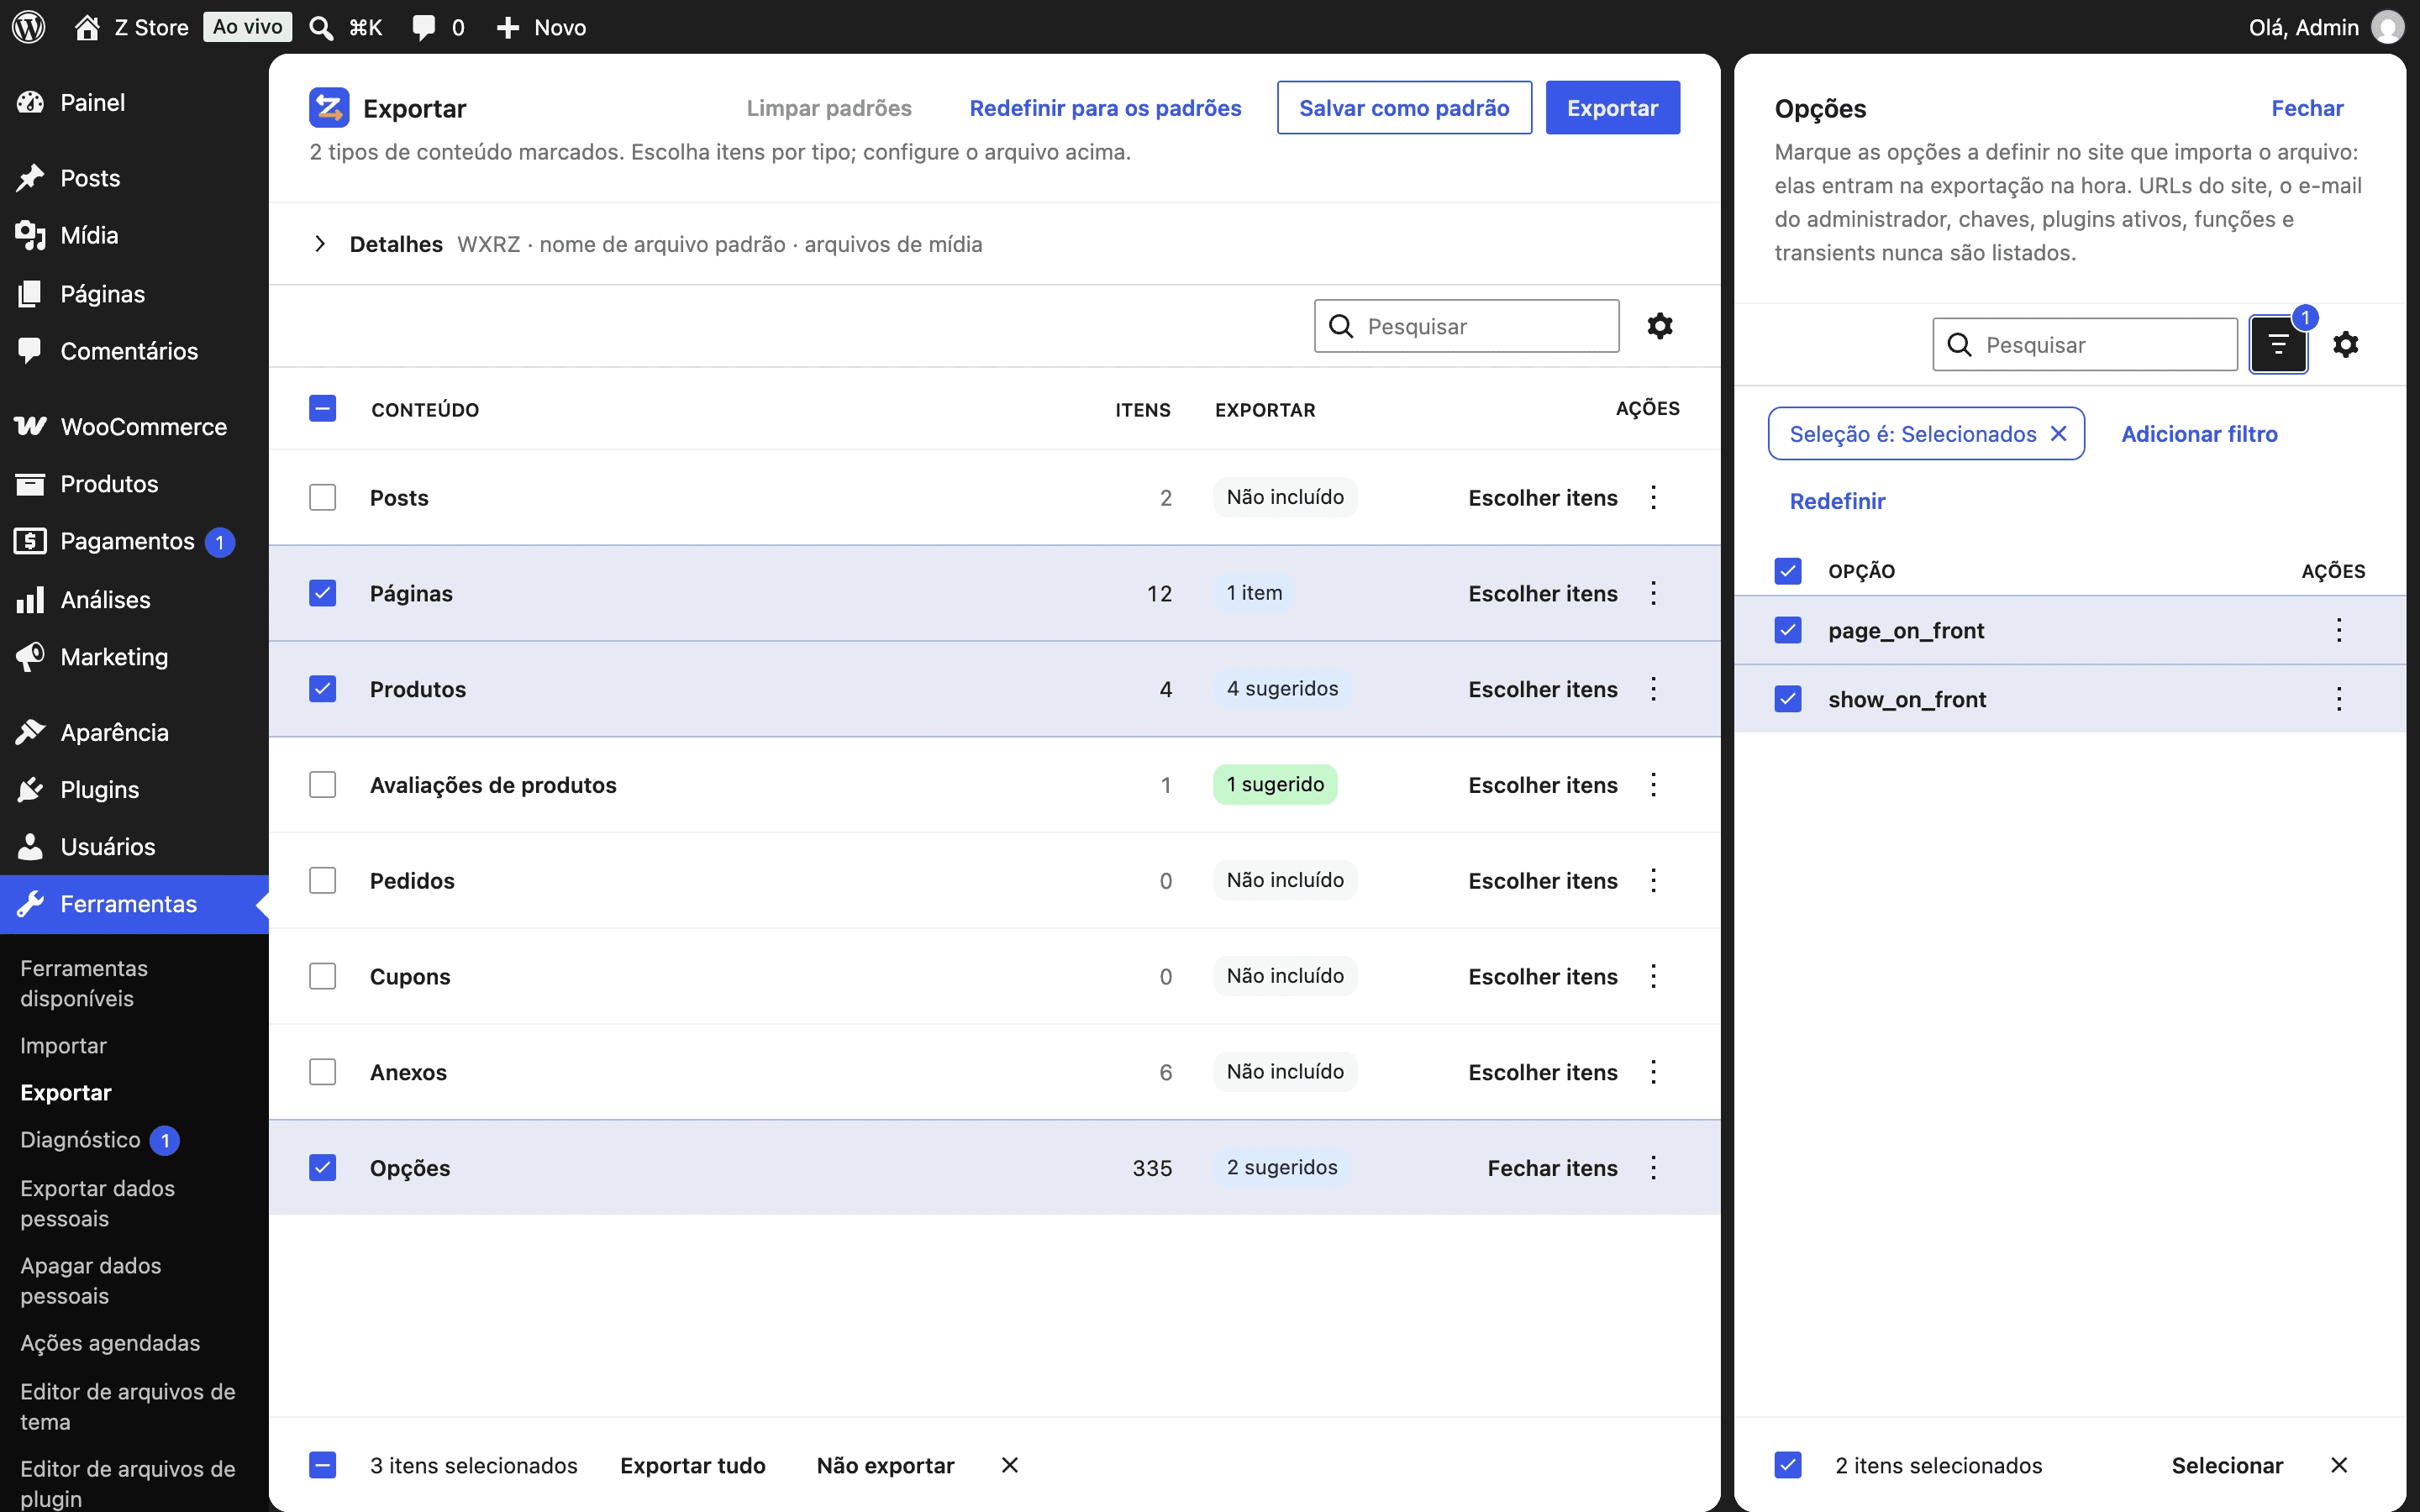Open comments bubble in admin bar
Image resolution: width=2420 pixels, height=1512 pixels.
pyautogui.click(x=424, y=27)
